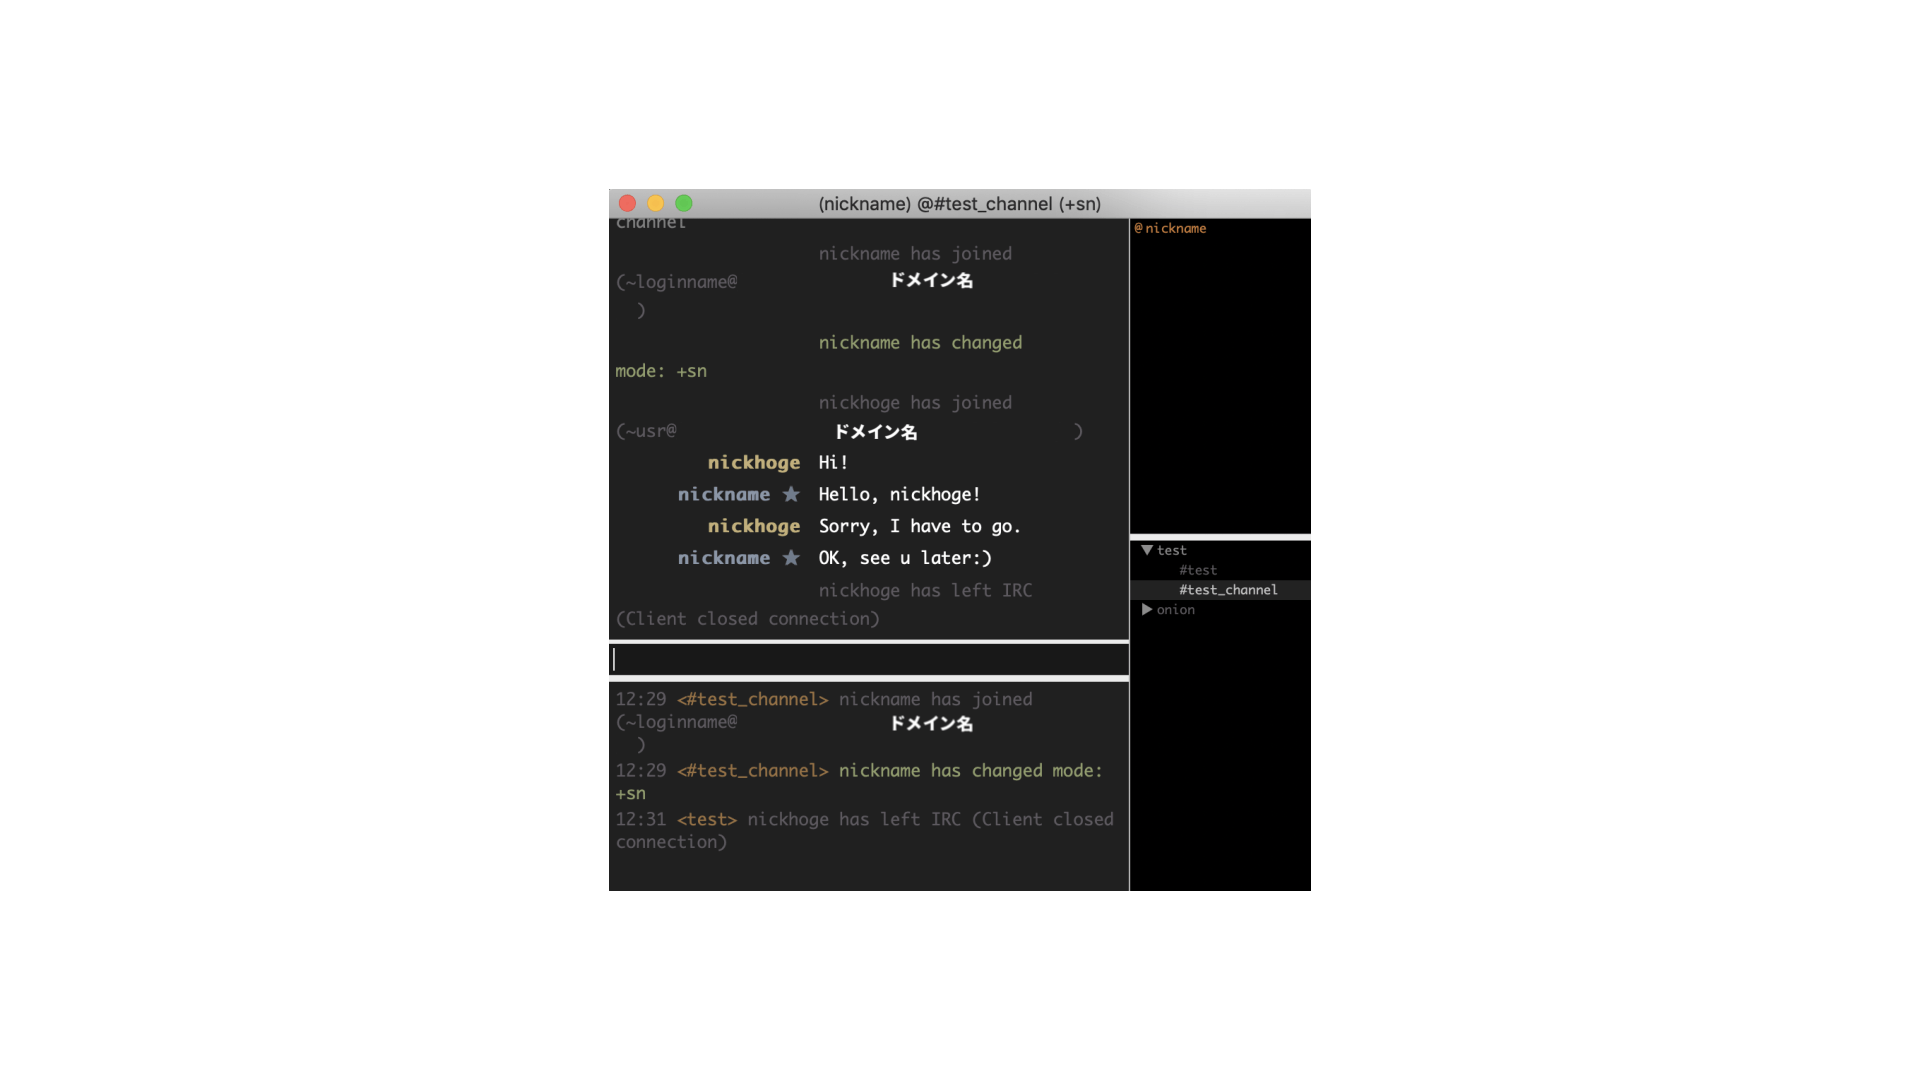Minimize window using the yellow button
The width and height of the screenshot is (1920, 1080).
[656, 204]
